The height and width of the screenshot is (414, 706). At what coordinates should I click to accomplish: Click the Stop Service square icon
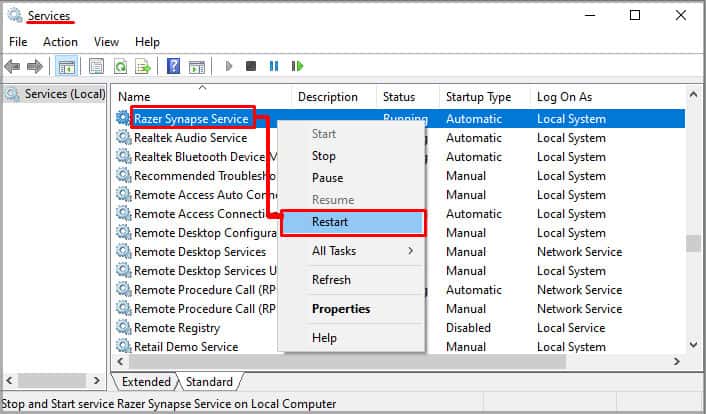251,67
